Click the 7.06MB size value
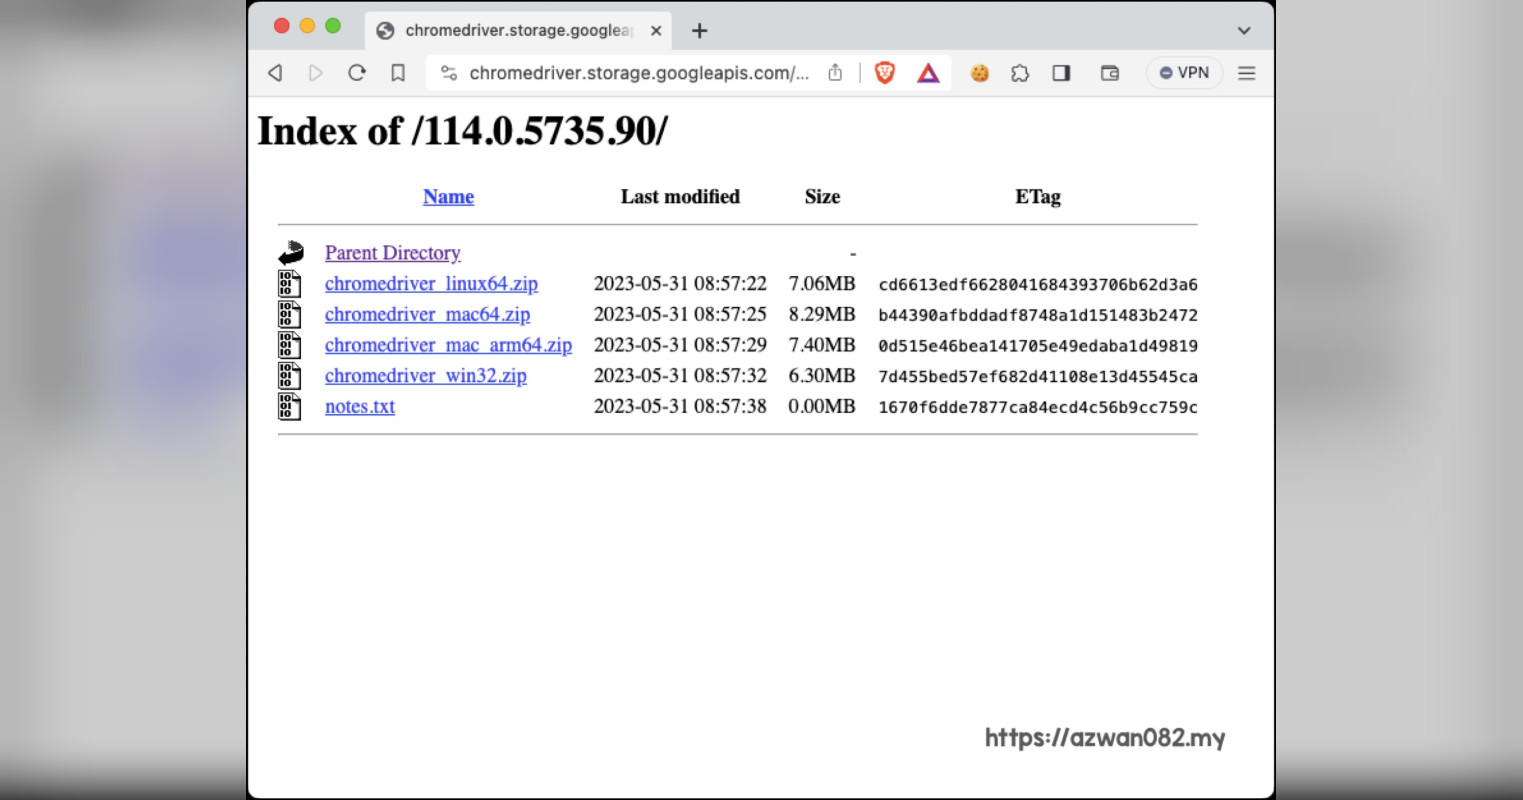This screenshot has width=1523, height=800. coord(822,284)
